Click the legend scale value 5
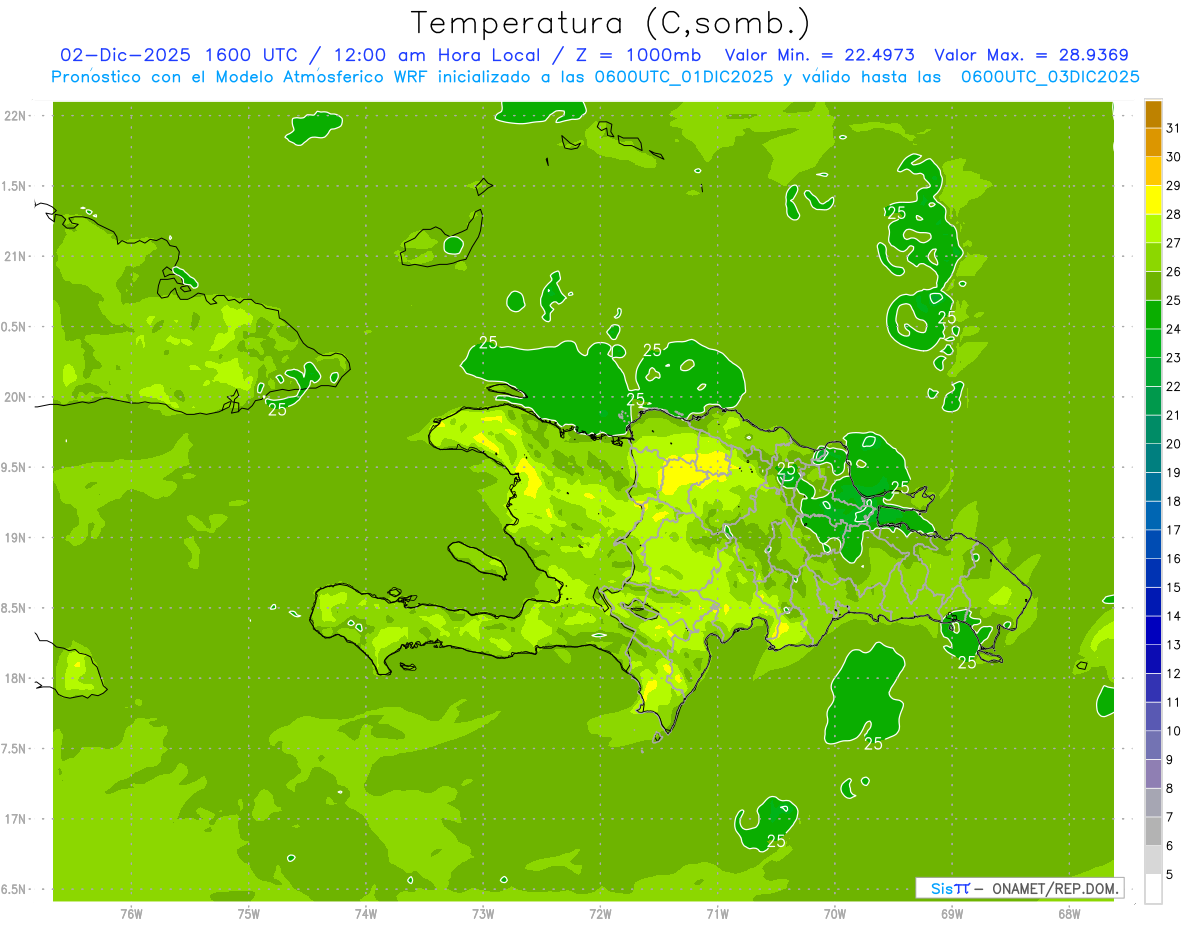 [1170, 874]
